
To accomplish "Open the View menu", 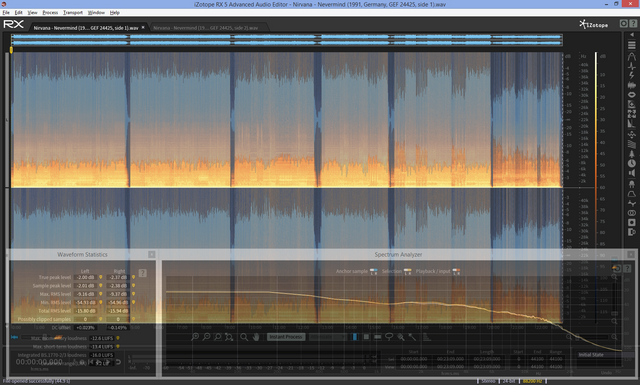I will [x=32, y=13].
